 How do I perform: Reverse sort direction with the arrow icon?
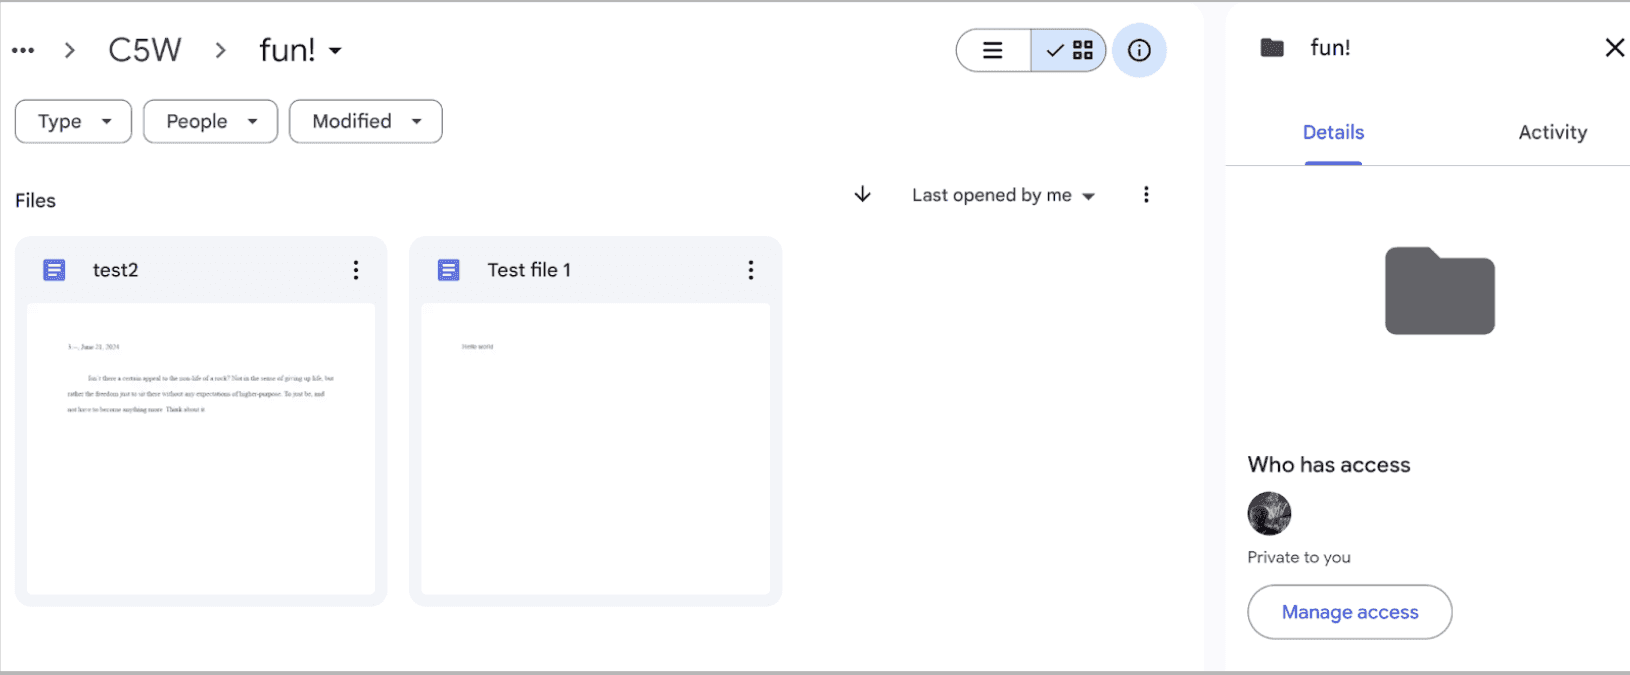tap(863, 194)
